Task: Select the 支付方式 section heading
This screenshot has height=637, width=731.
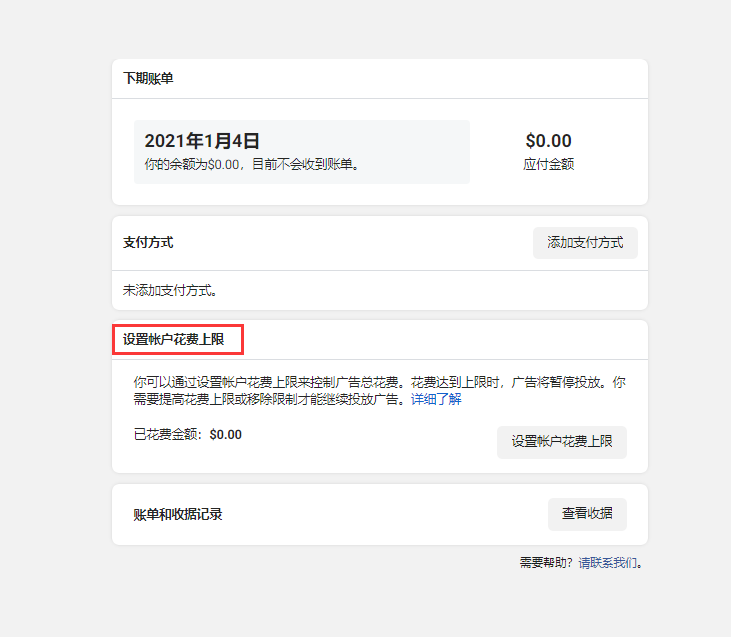Action: pyautogui.click(x=148, y=243)
